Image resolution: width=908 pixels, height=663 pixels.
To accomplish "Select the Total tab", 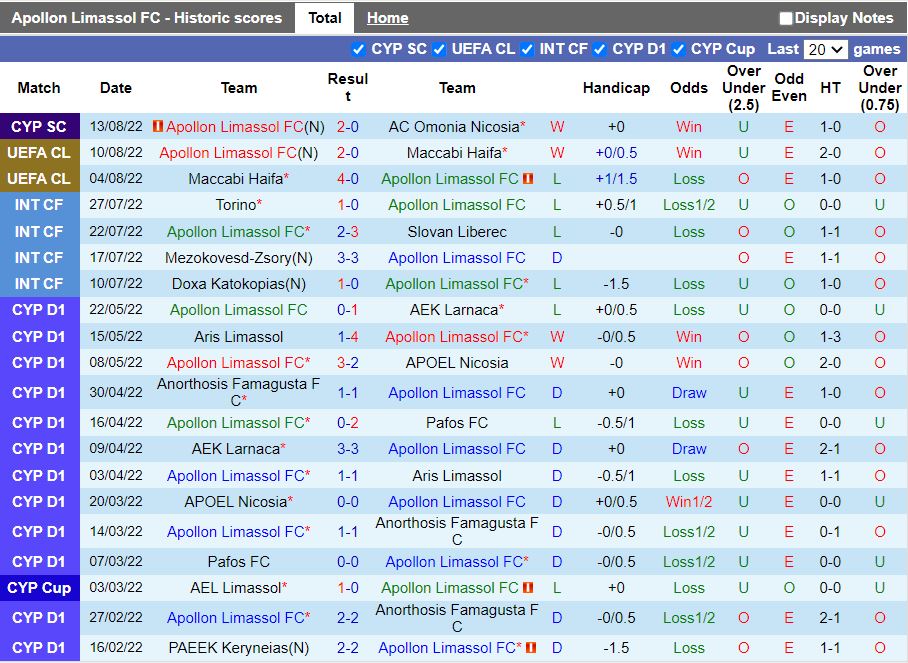I will 324,18.
